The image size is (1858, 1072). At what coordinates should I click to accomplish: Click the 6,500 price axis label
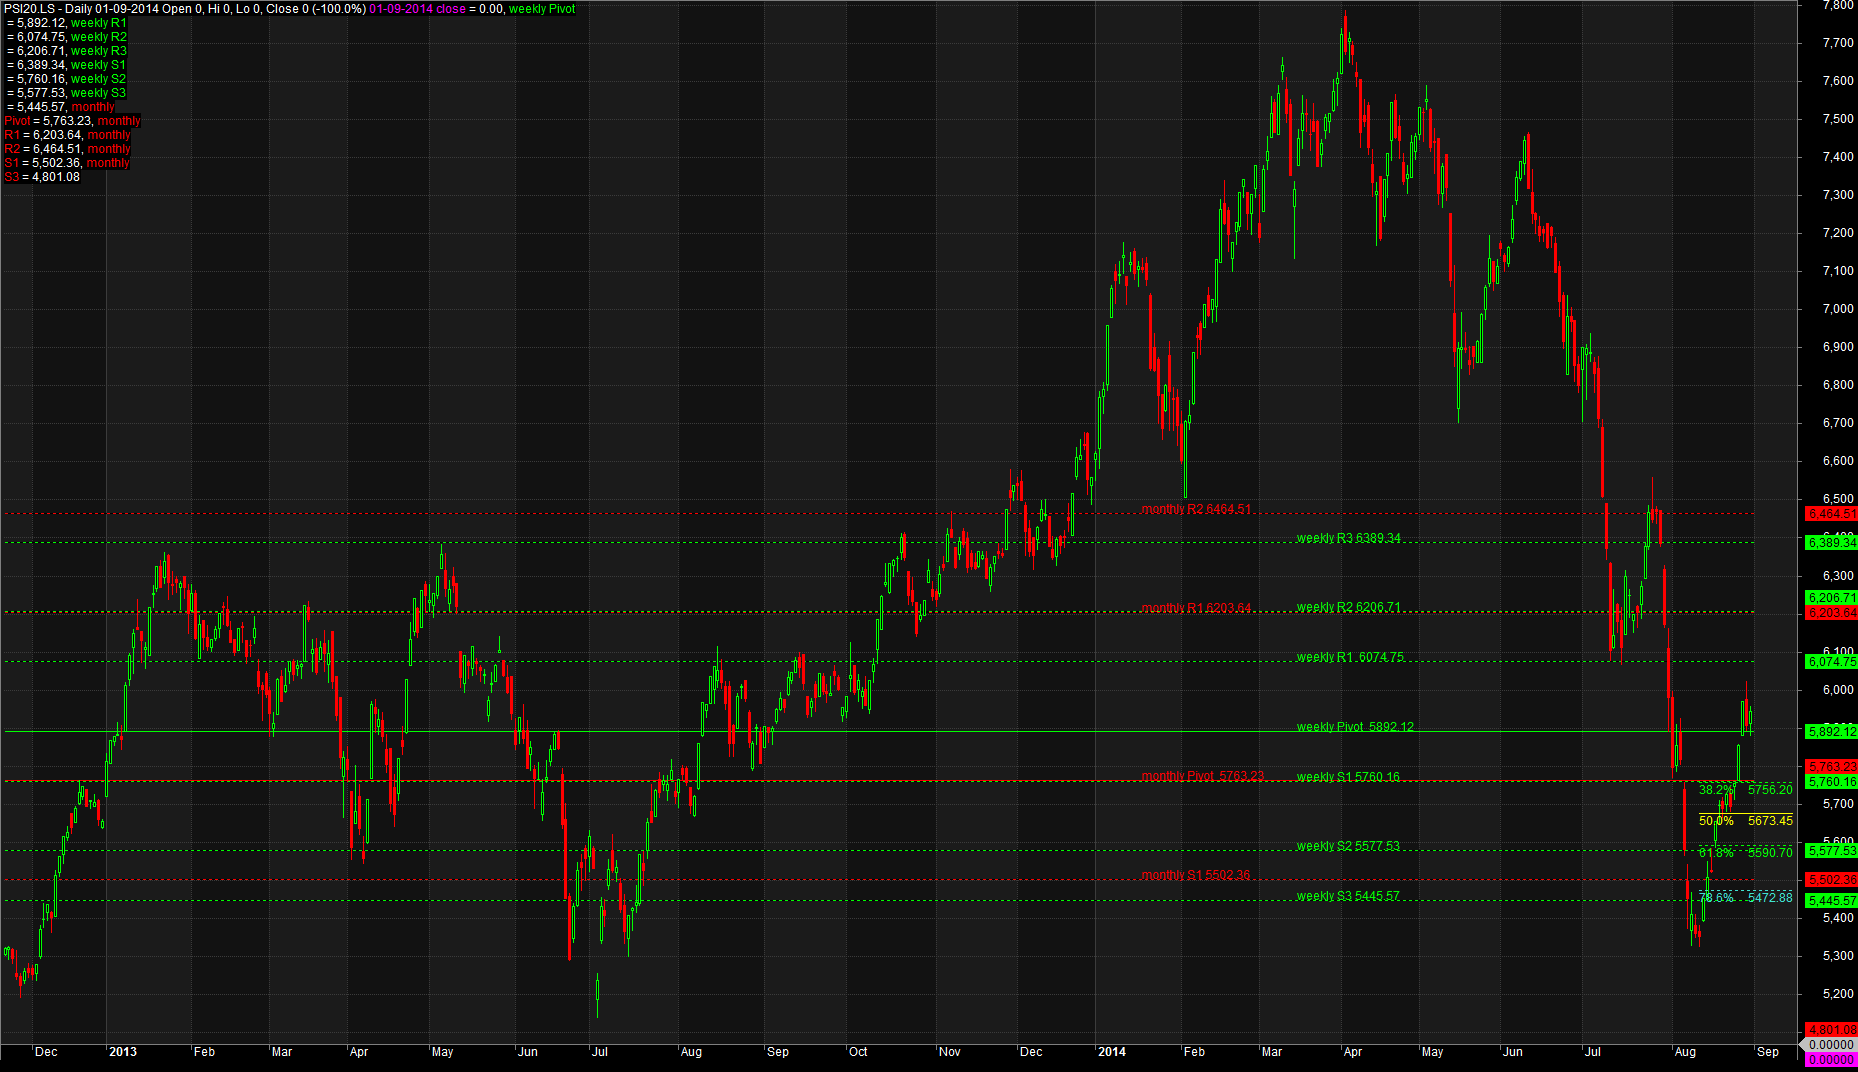(x=1839, y=499)
